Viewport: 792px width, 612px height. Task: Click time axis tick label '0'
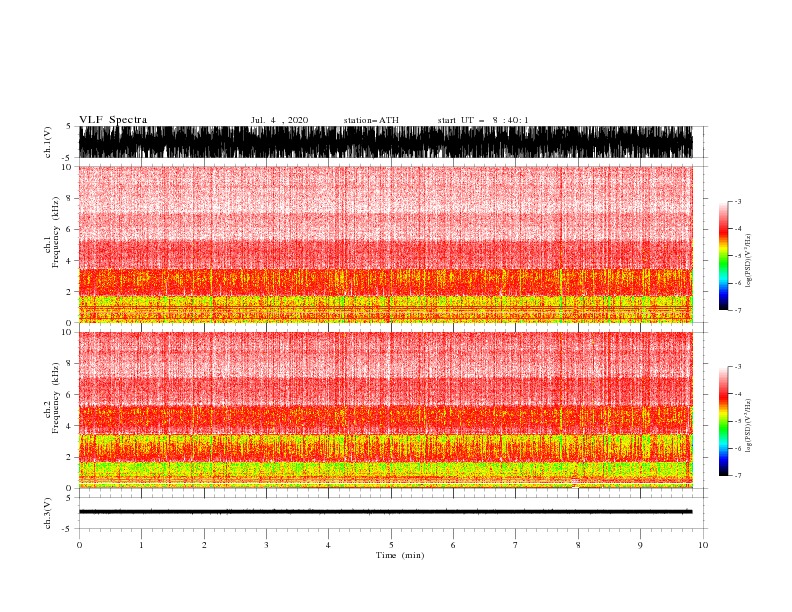(79, 545)
